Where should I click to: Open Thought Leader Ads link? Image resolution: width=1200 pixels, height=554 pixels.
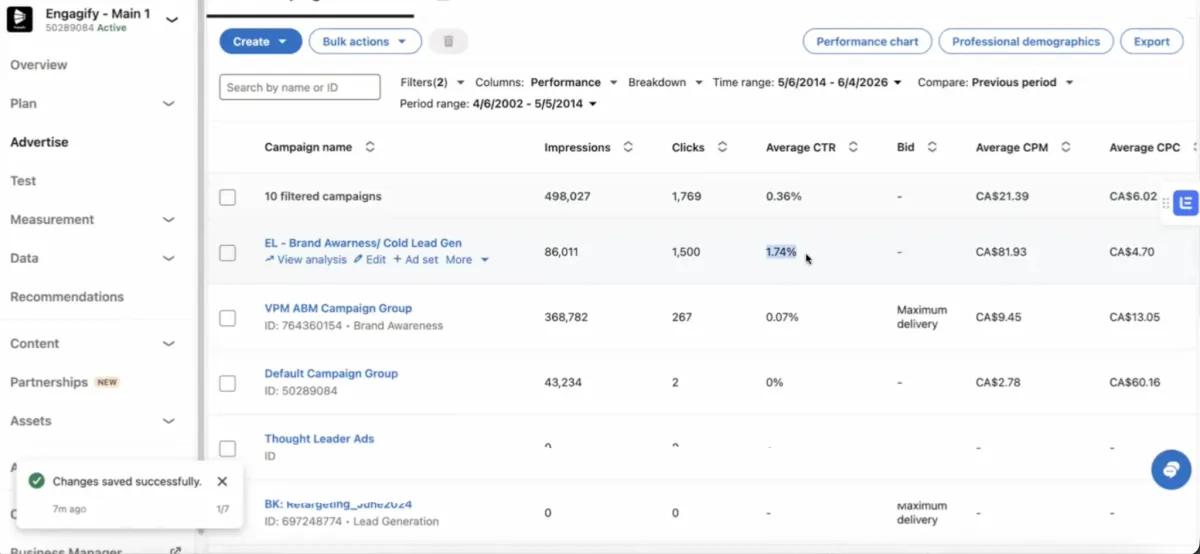319,438
